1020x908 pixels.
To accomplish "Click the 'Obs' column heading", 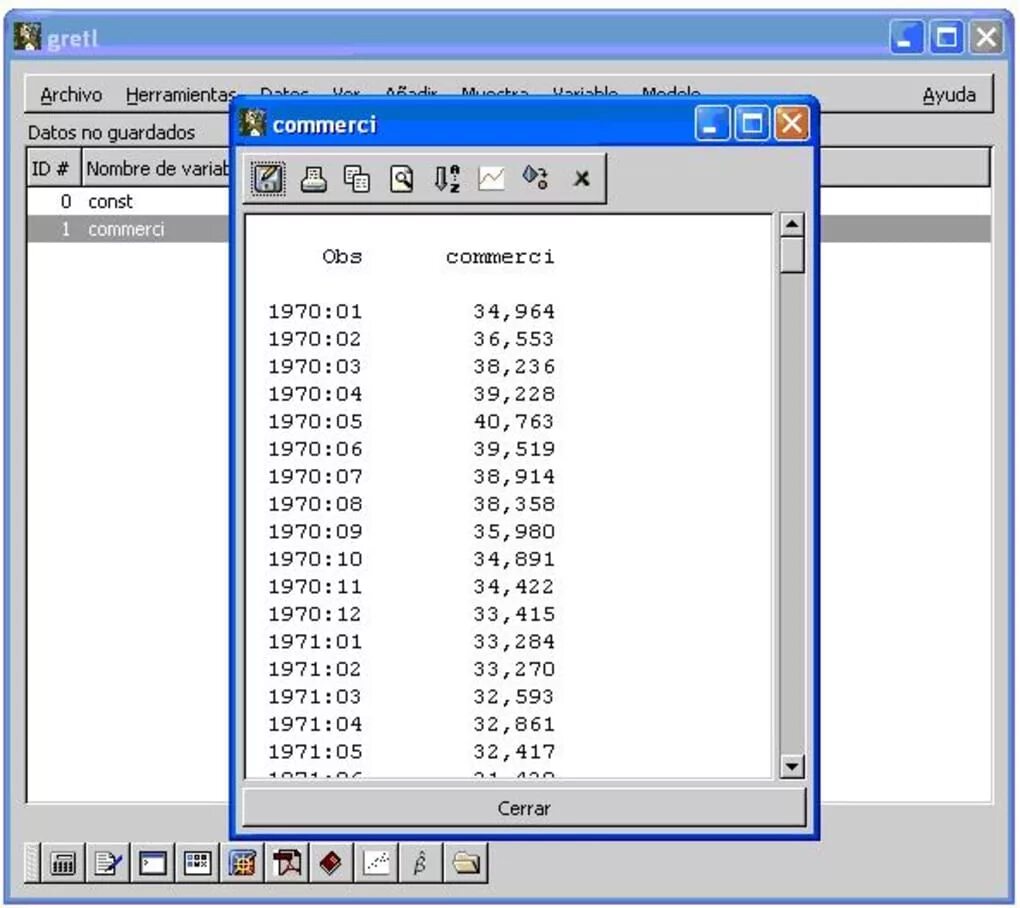I will click(342, 256).
